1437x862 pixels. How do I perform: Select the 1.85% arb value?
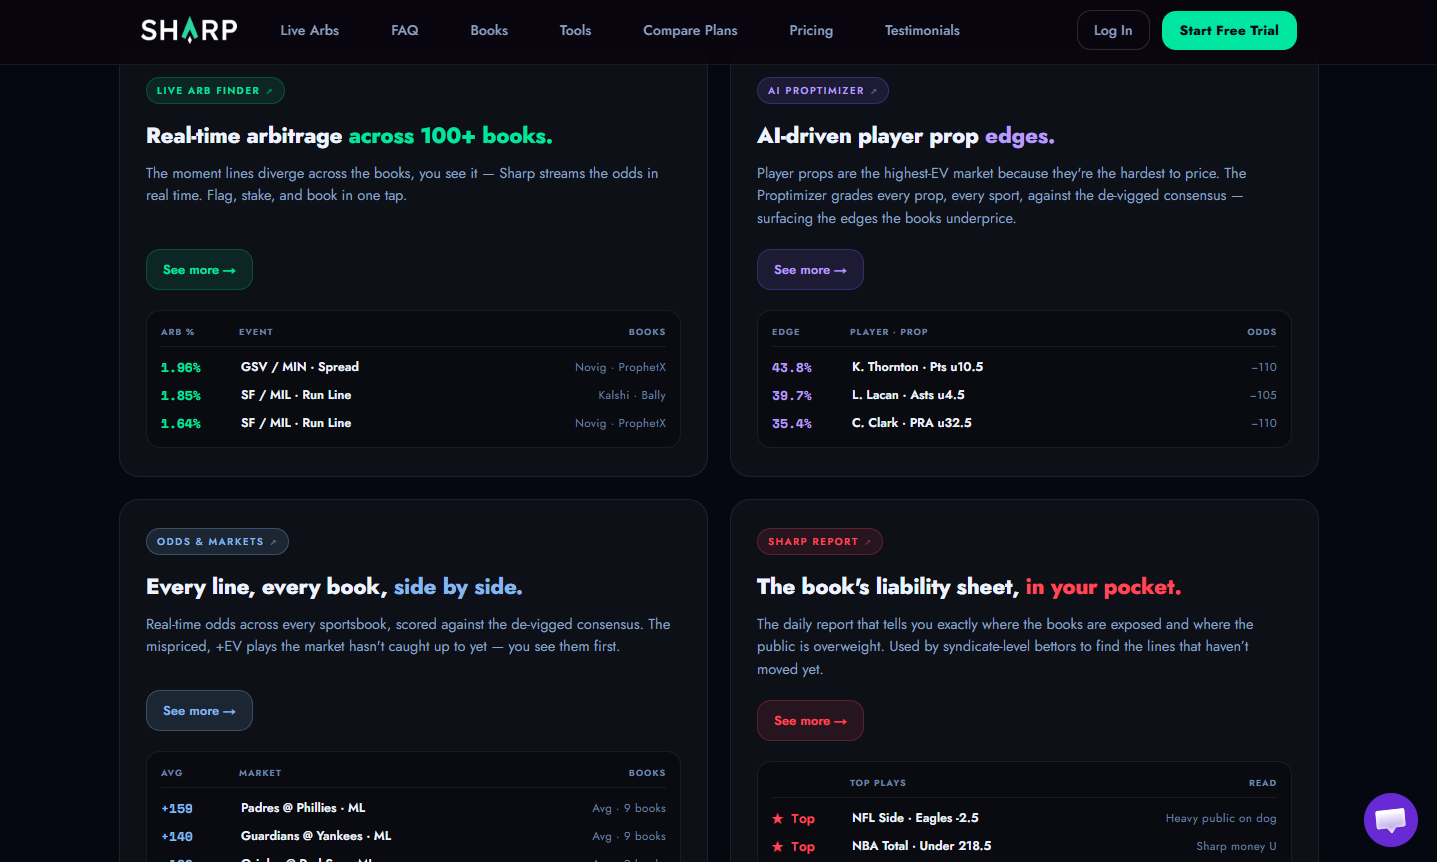pos(181,396)
